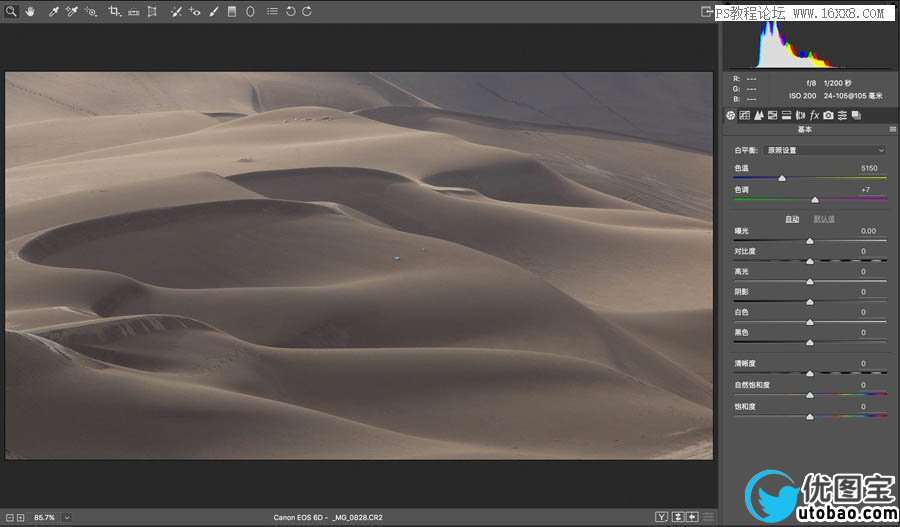900x527 pixels.
Task: Swap before and after settings
Action: tap(678, 517)
